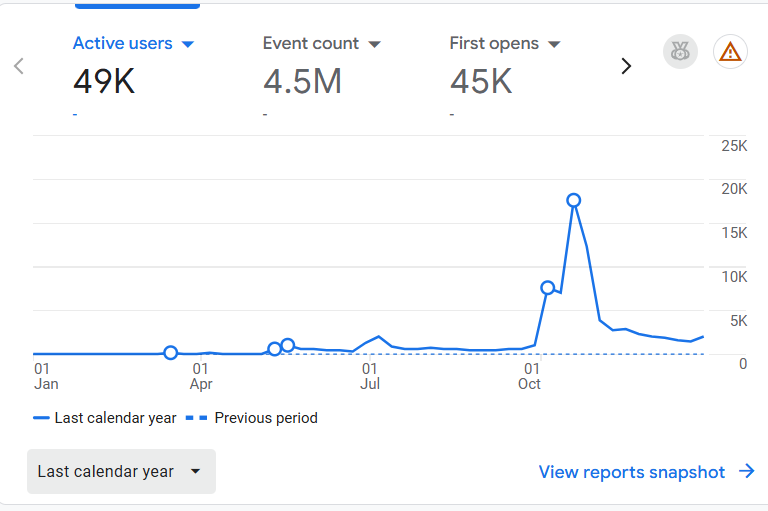Viewport: 768px width, 511px height.
Task: Click the right chevron to show more metrics
Action: coord(627,67)
